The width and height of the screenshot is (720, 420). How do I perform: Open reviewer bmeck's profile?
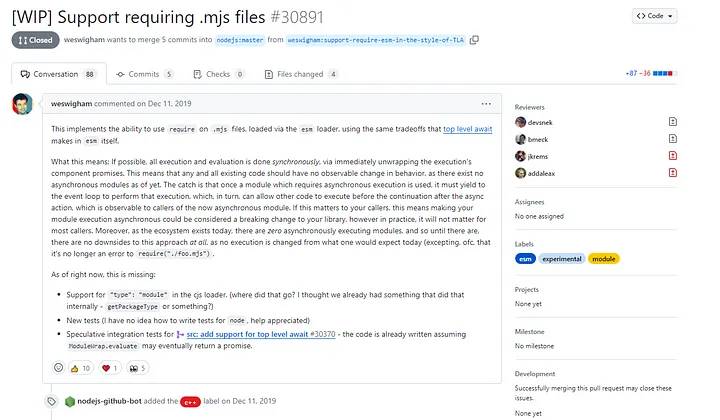coord(538,140)
